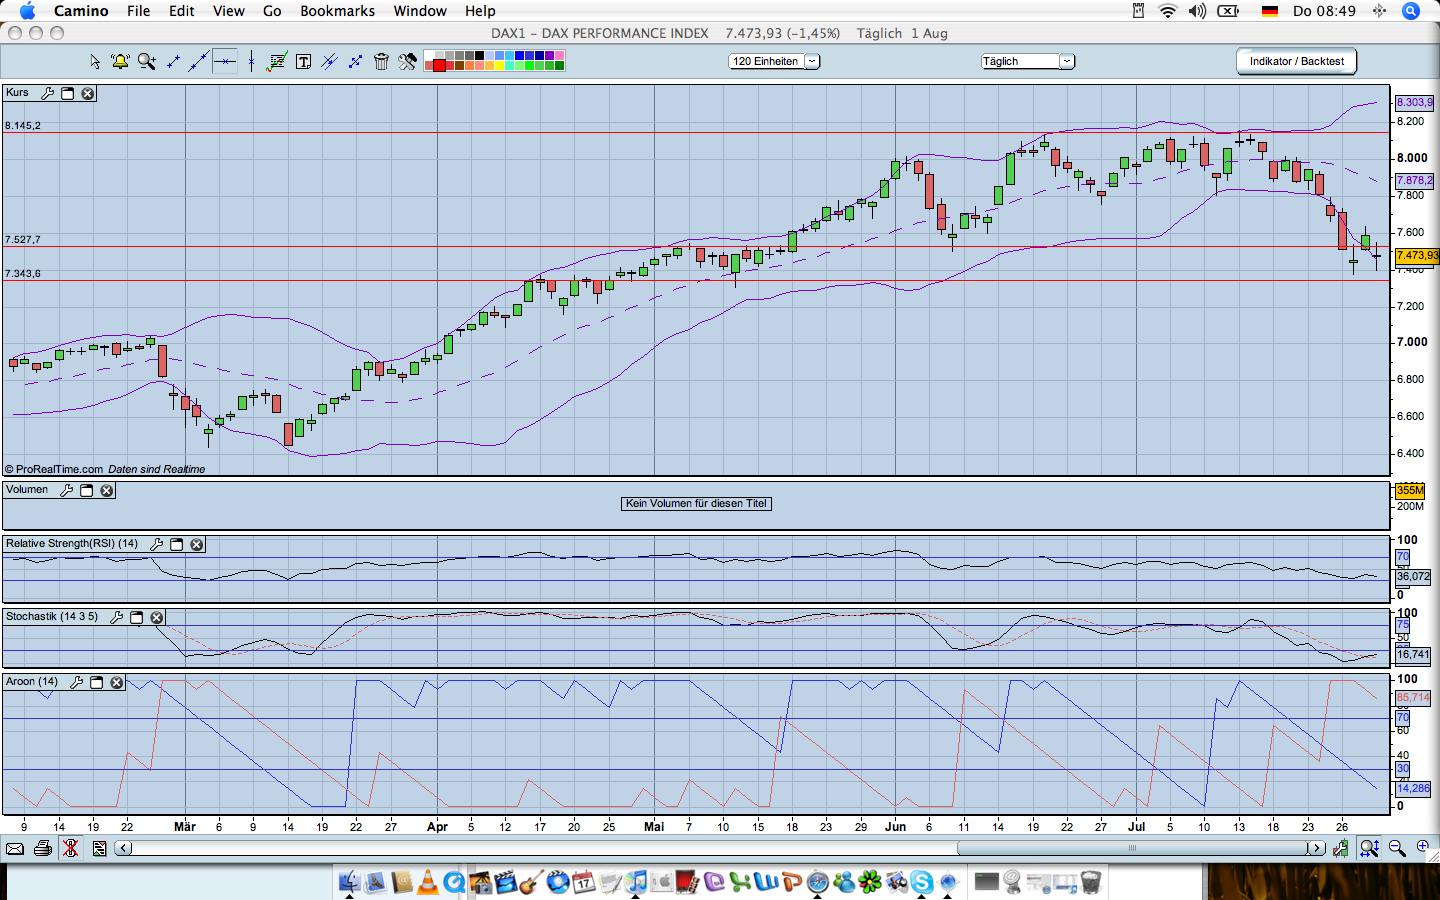Image resolution: width=1440 pixels, height=900 pixels.
Task: Open RSI panel wrench settings
Action: 156,545
